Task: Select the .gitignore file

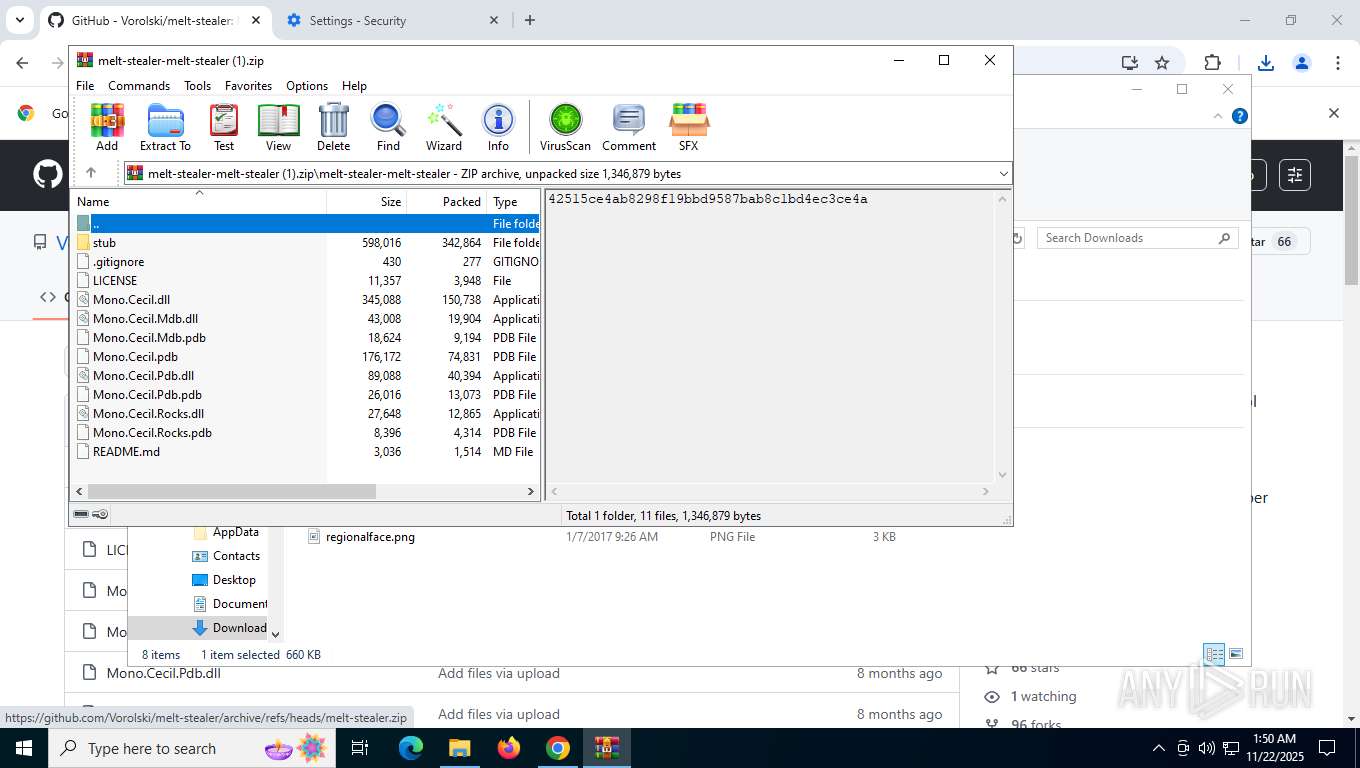Action: point(307,262)
